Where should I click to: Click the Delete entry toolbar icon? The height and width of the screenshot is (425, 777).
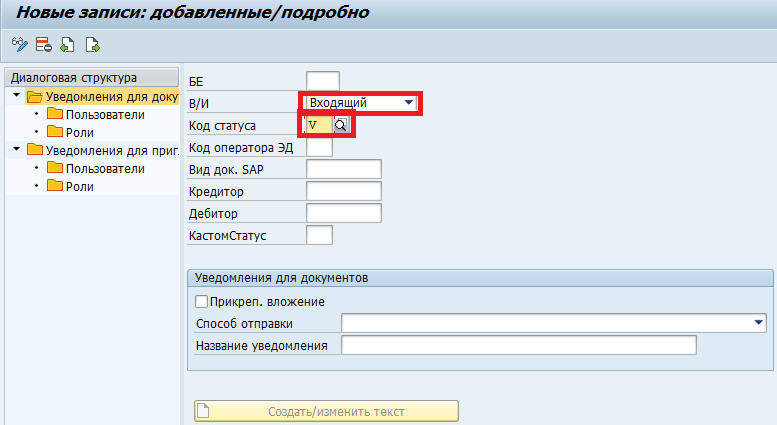coord(42,44)
